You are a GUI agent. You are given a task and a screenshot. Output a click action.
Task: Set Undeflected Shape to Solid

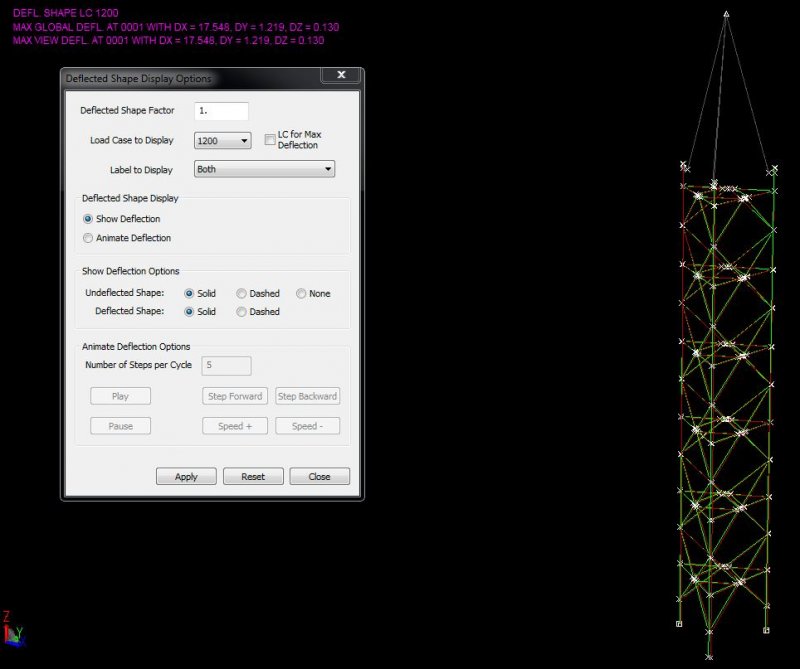tap(189, 293)
